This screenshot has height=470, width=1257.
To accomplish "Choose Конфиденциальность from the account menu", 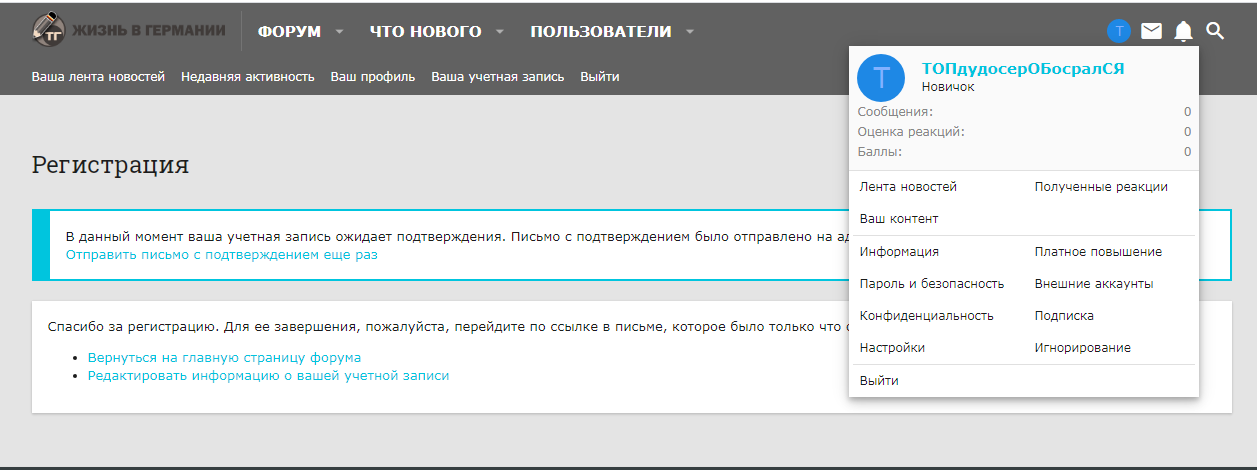I will [926, 316].
